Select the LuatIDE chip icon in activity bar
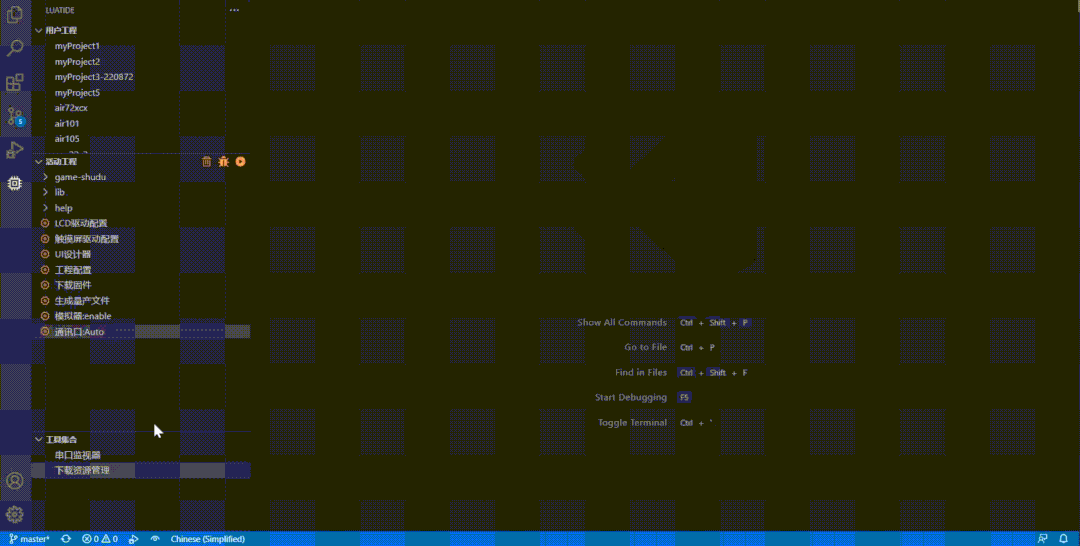The image size is (1080, 546). pyautogui.click(x=14, y=183)
